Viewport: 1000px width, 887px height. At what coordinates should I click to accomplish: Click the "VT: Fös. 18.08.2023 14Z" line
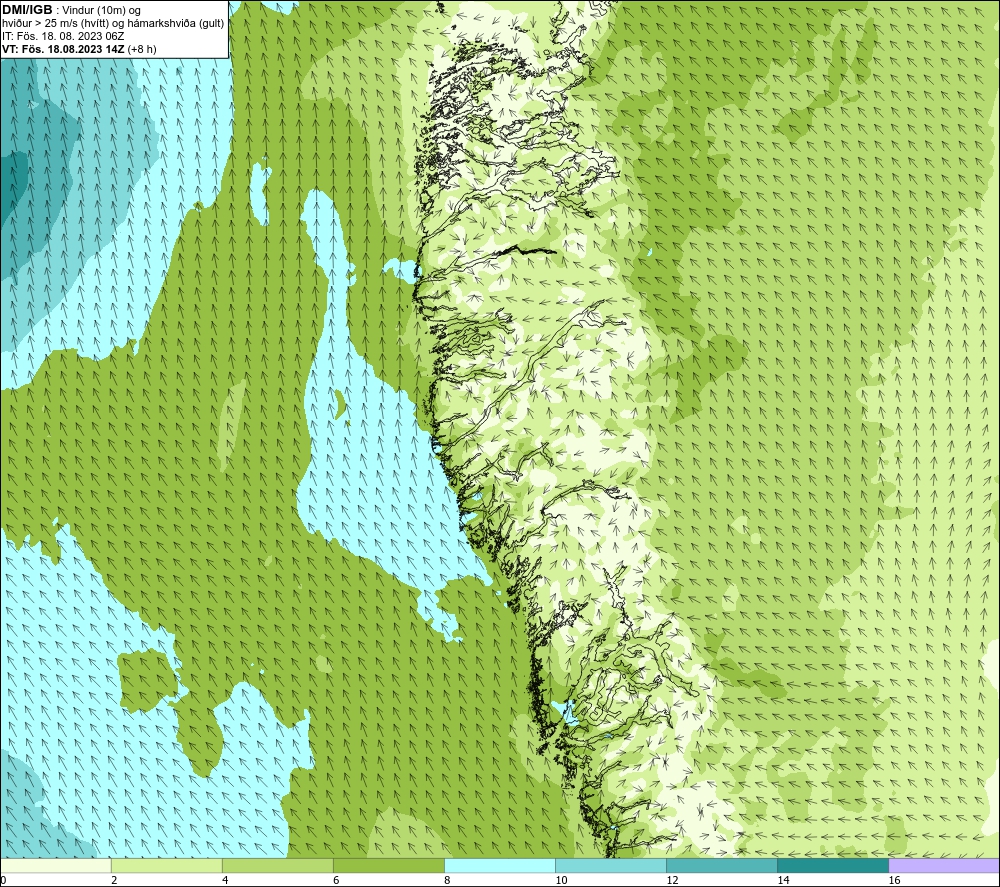(63, 49)
